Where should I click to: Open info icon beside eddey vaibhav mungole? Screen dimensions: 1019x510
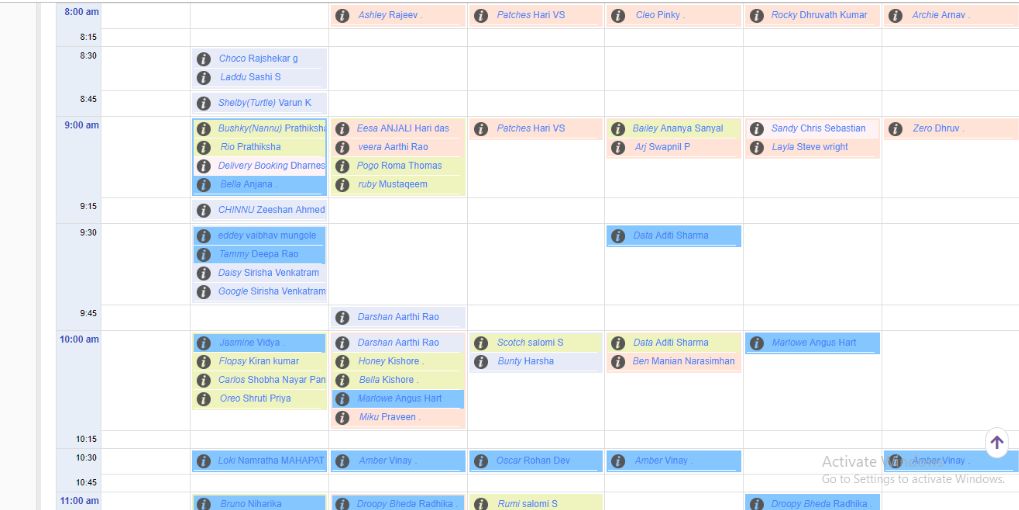(x=203, y=236)
